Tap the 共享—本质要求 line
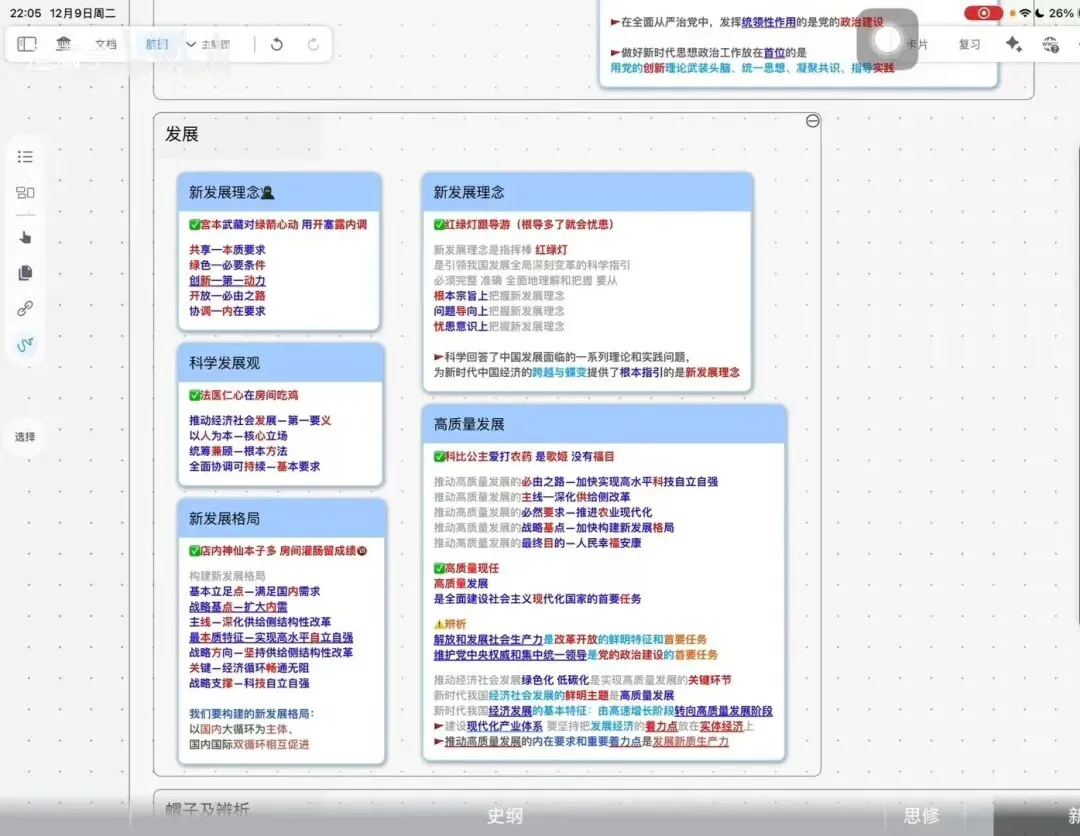The width and height of the screenshot is (1080, 836). pyautogui.click(x=227, y=250)
